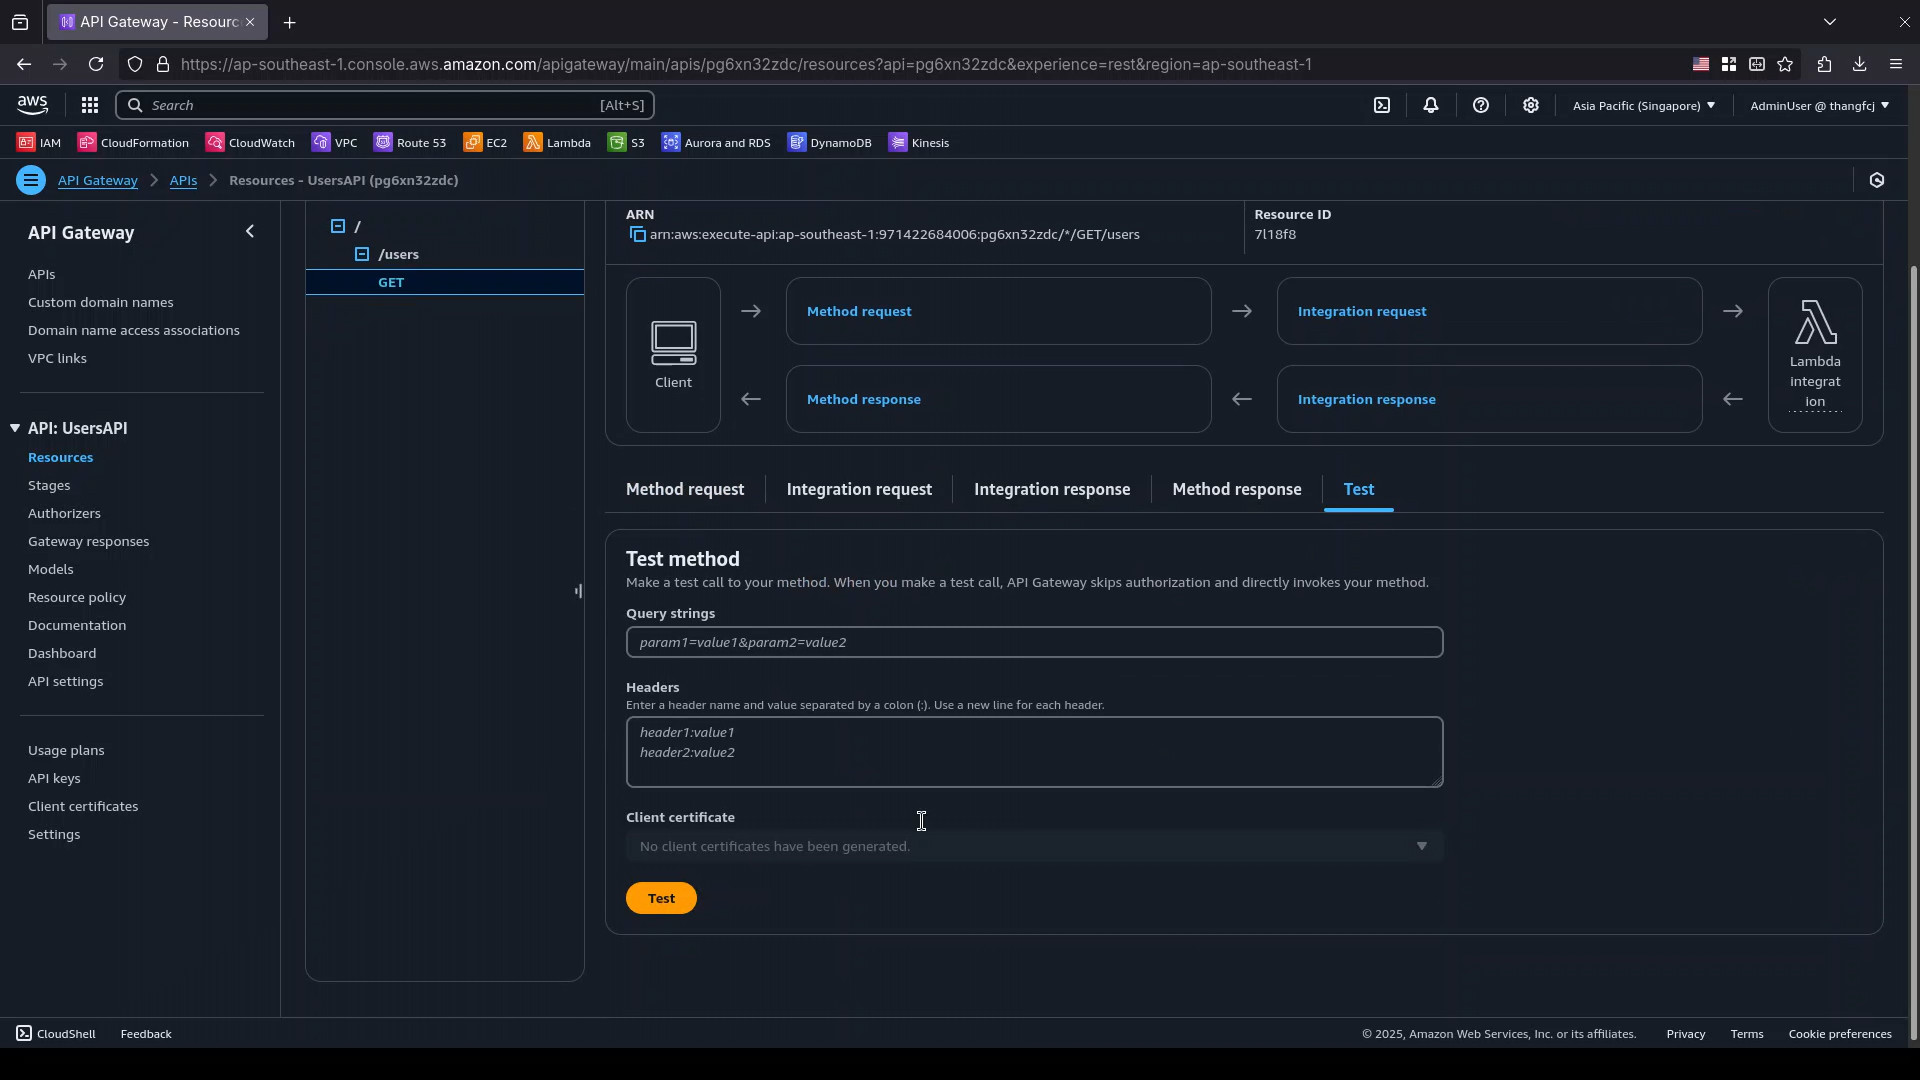Open the AWS console settings gear
Viewport: 1920px width, 1080px height.
pos(1531,105)
